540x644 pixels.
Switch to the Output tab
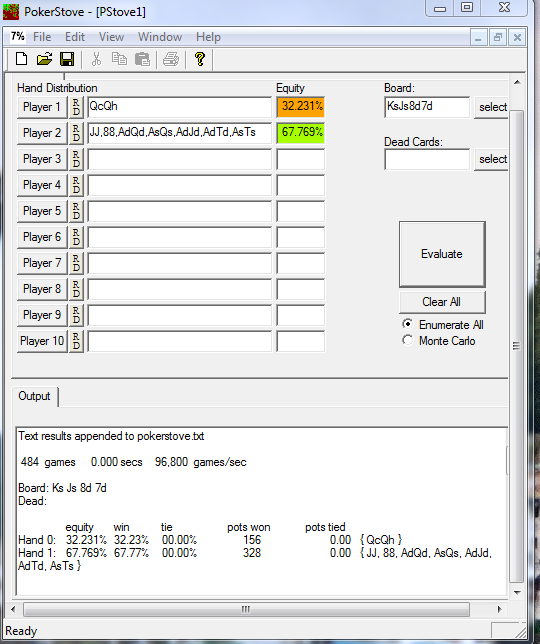pyautogui.click(x=34, y=396)
